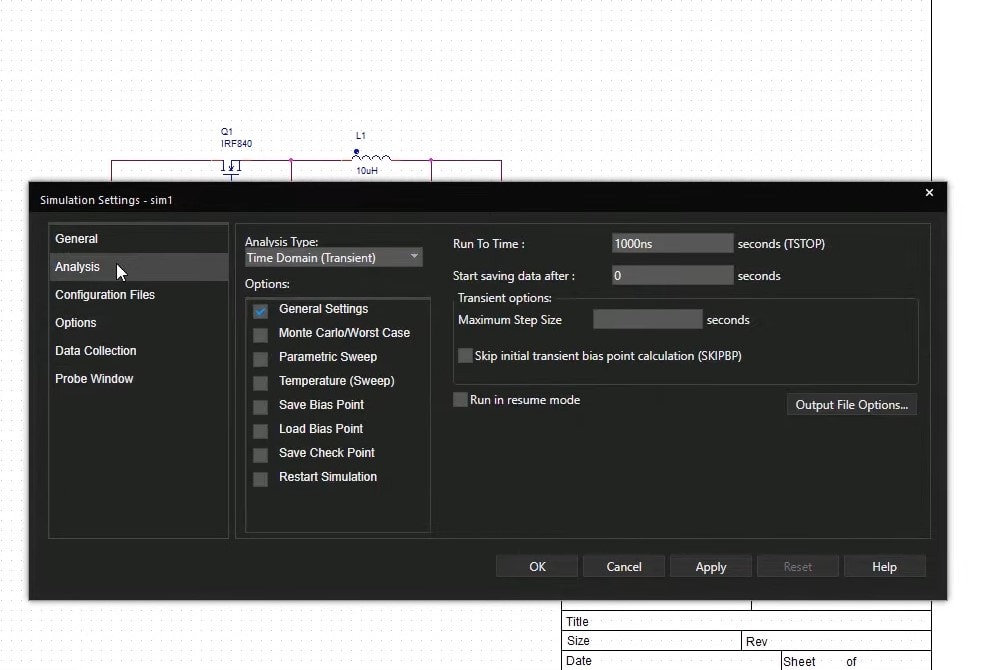Switch to the Options page
This screenshot has height=670, width=1005.
click(138, 322)
